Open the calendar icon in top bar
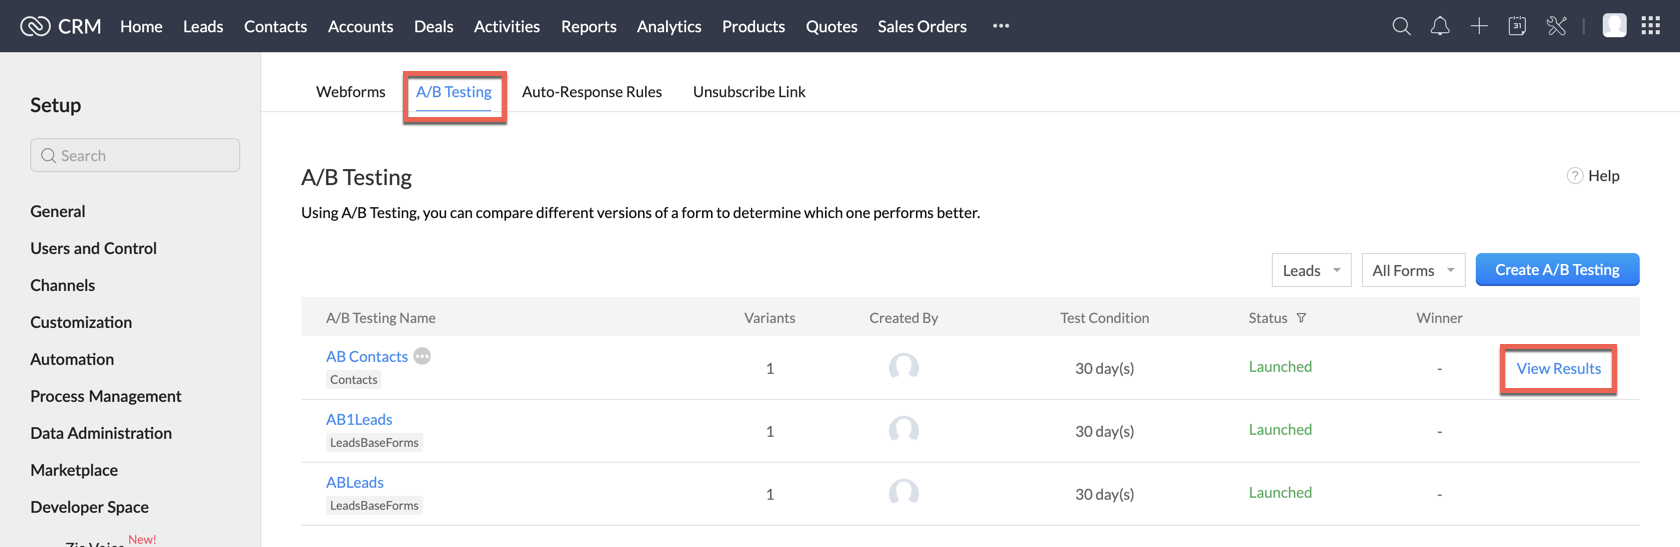The width and height of the screenshot is (1680, 547). coord(1517,26)
